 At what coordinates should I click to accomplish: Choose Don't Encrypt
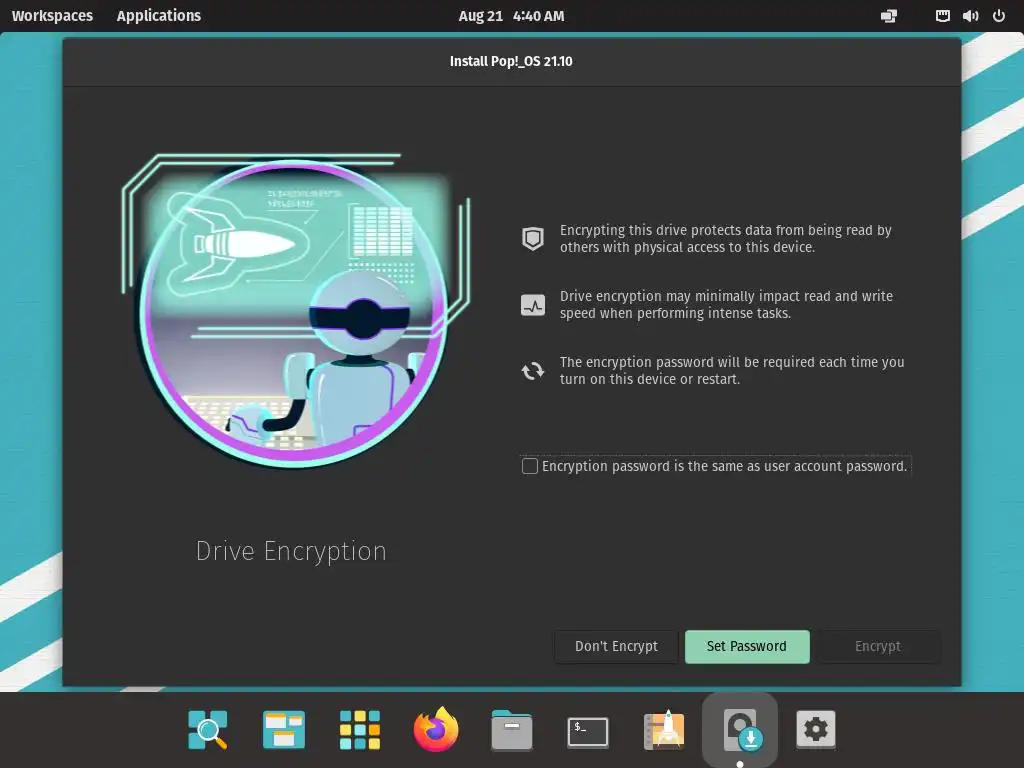pyautogui.click(x=616, y=647)
